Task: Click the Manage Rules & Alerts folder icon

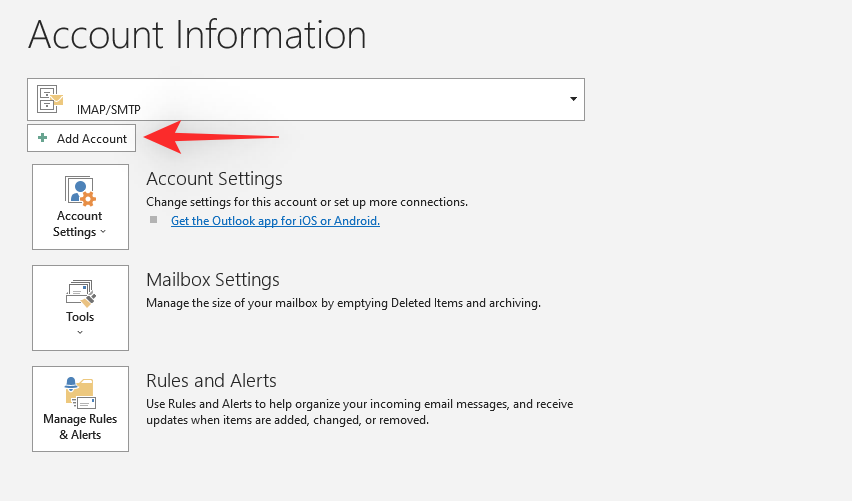Action: 80,393
